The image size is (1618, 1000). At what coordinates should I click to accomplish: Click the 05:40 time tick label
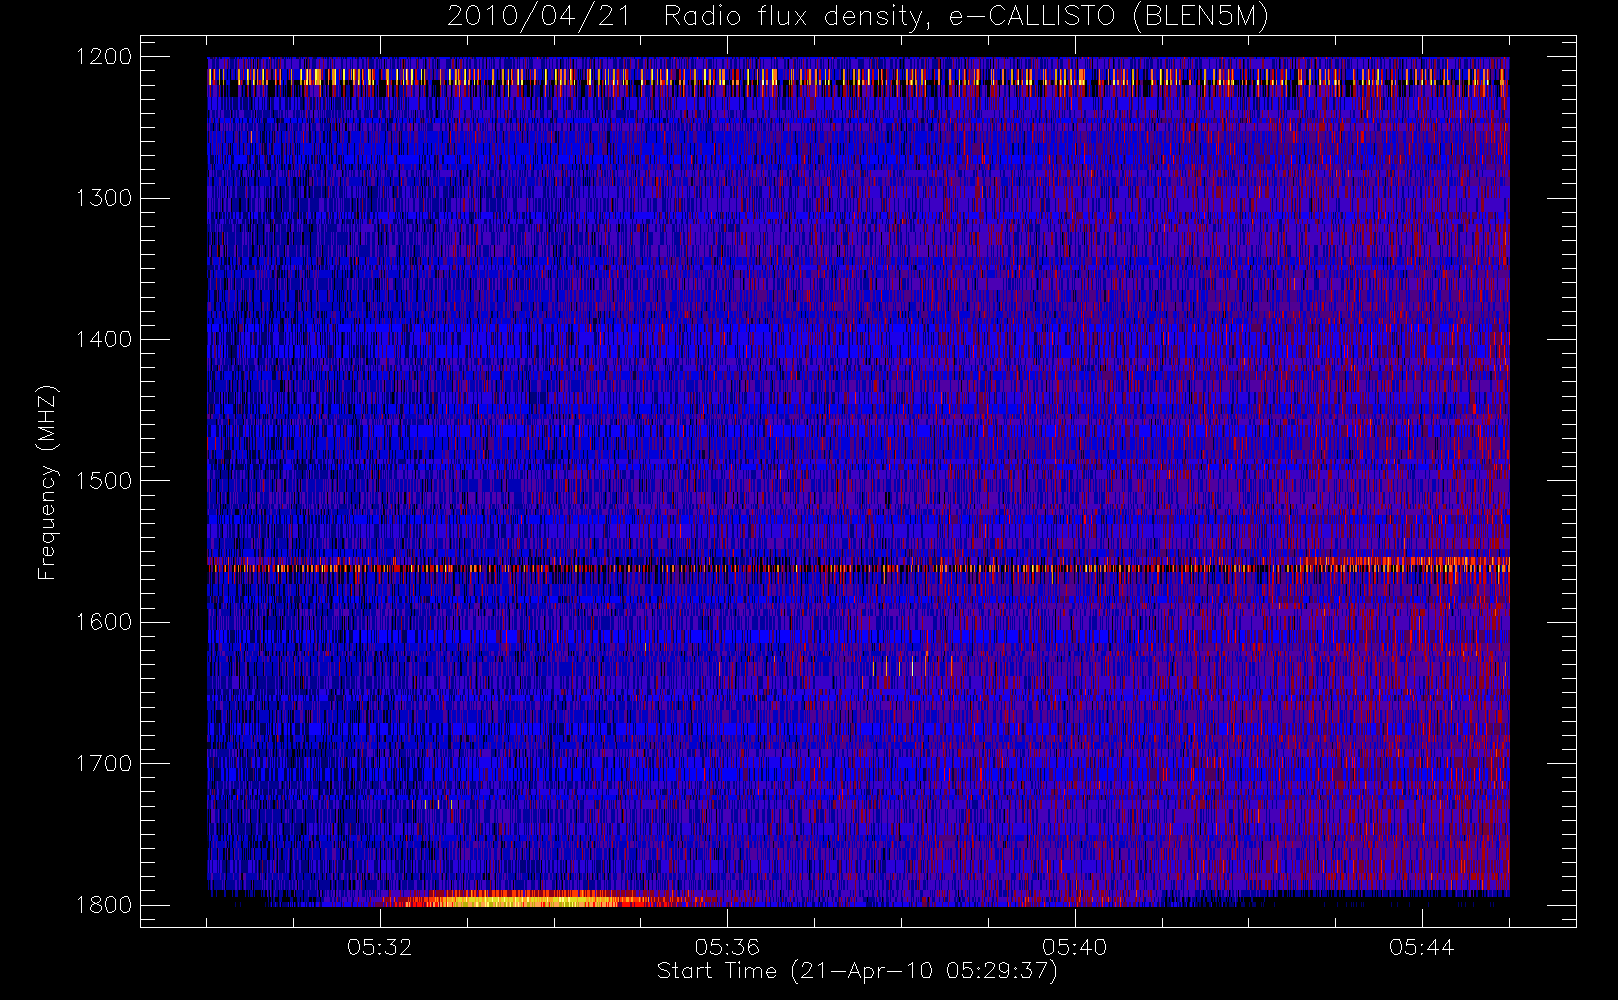pyautogui.click(x=1074, y=947)
